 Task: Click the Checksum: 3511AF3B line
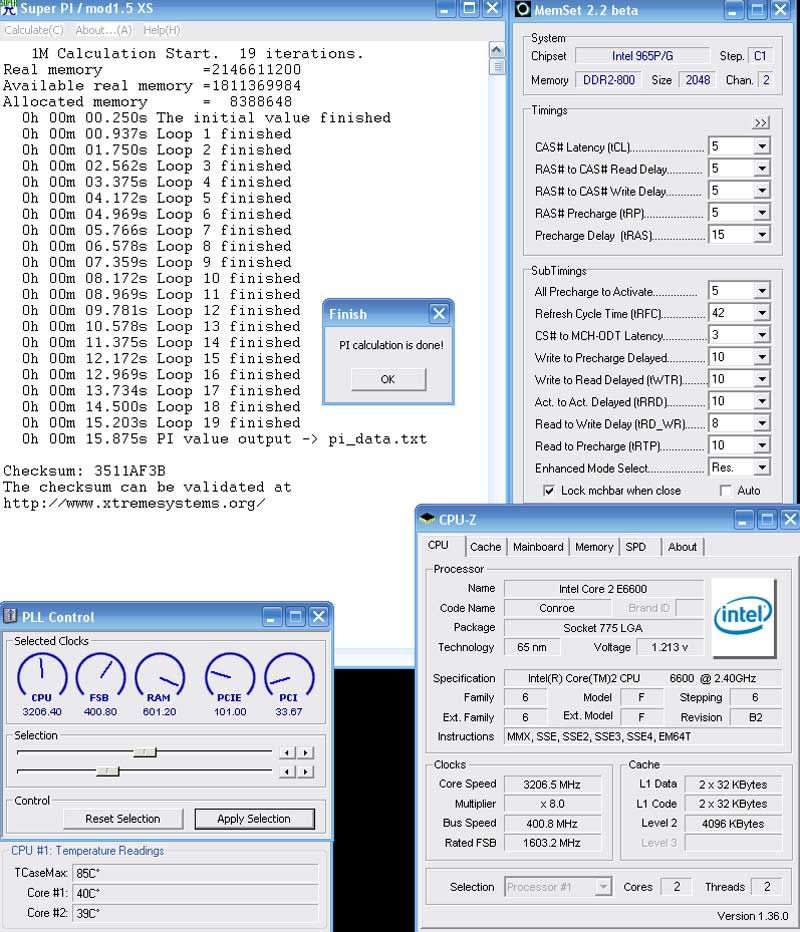tap(84, 471)
